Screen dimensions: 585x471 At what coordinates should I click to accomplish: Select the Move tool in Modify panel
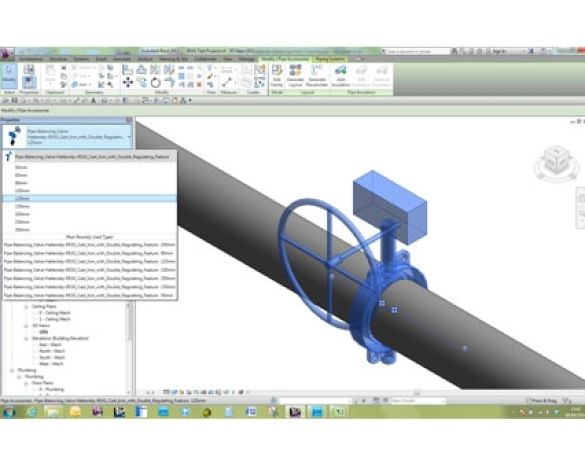128,82
